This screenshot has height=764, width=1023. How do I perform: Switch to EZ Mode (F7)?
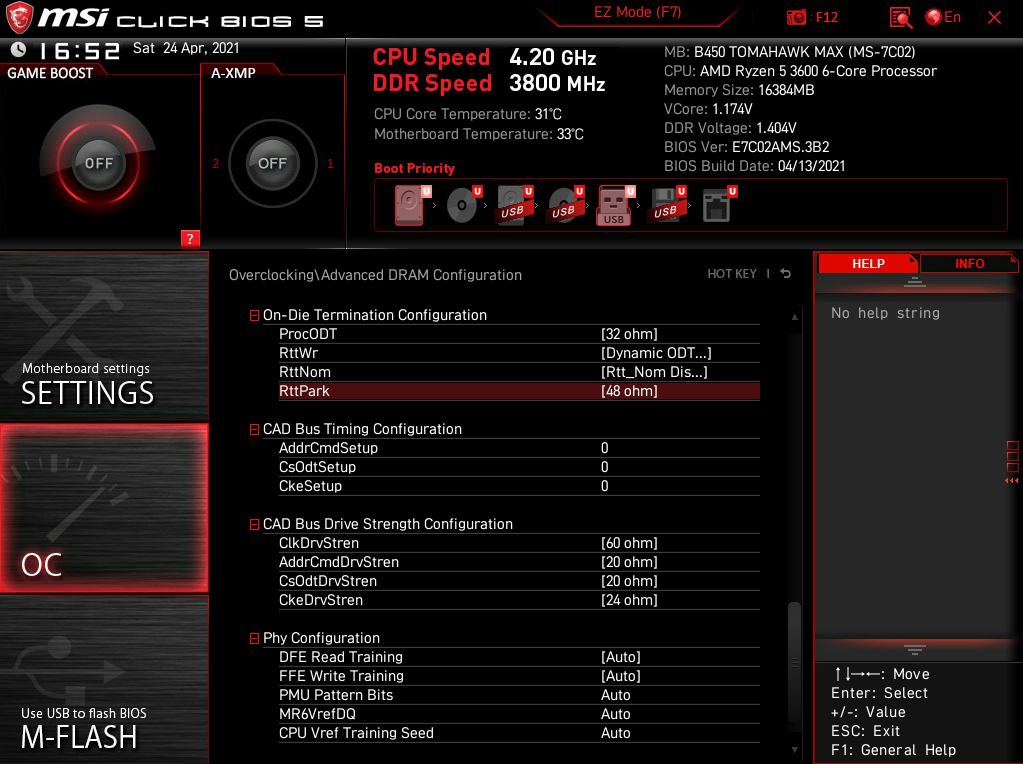(637, 12)
